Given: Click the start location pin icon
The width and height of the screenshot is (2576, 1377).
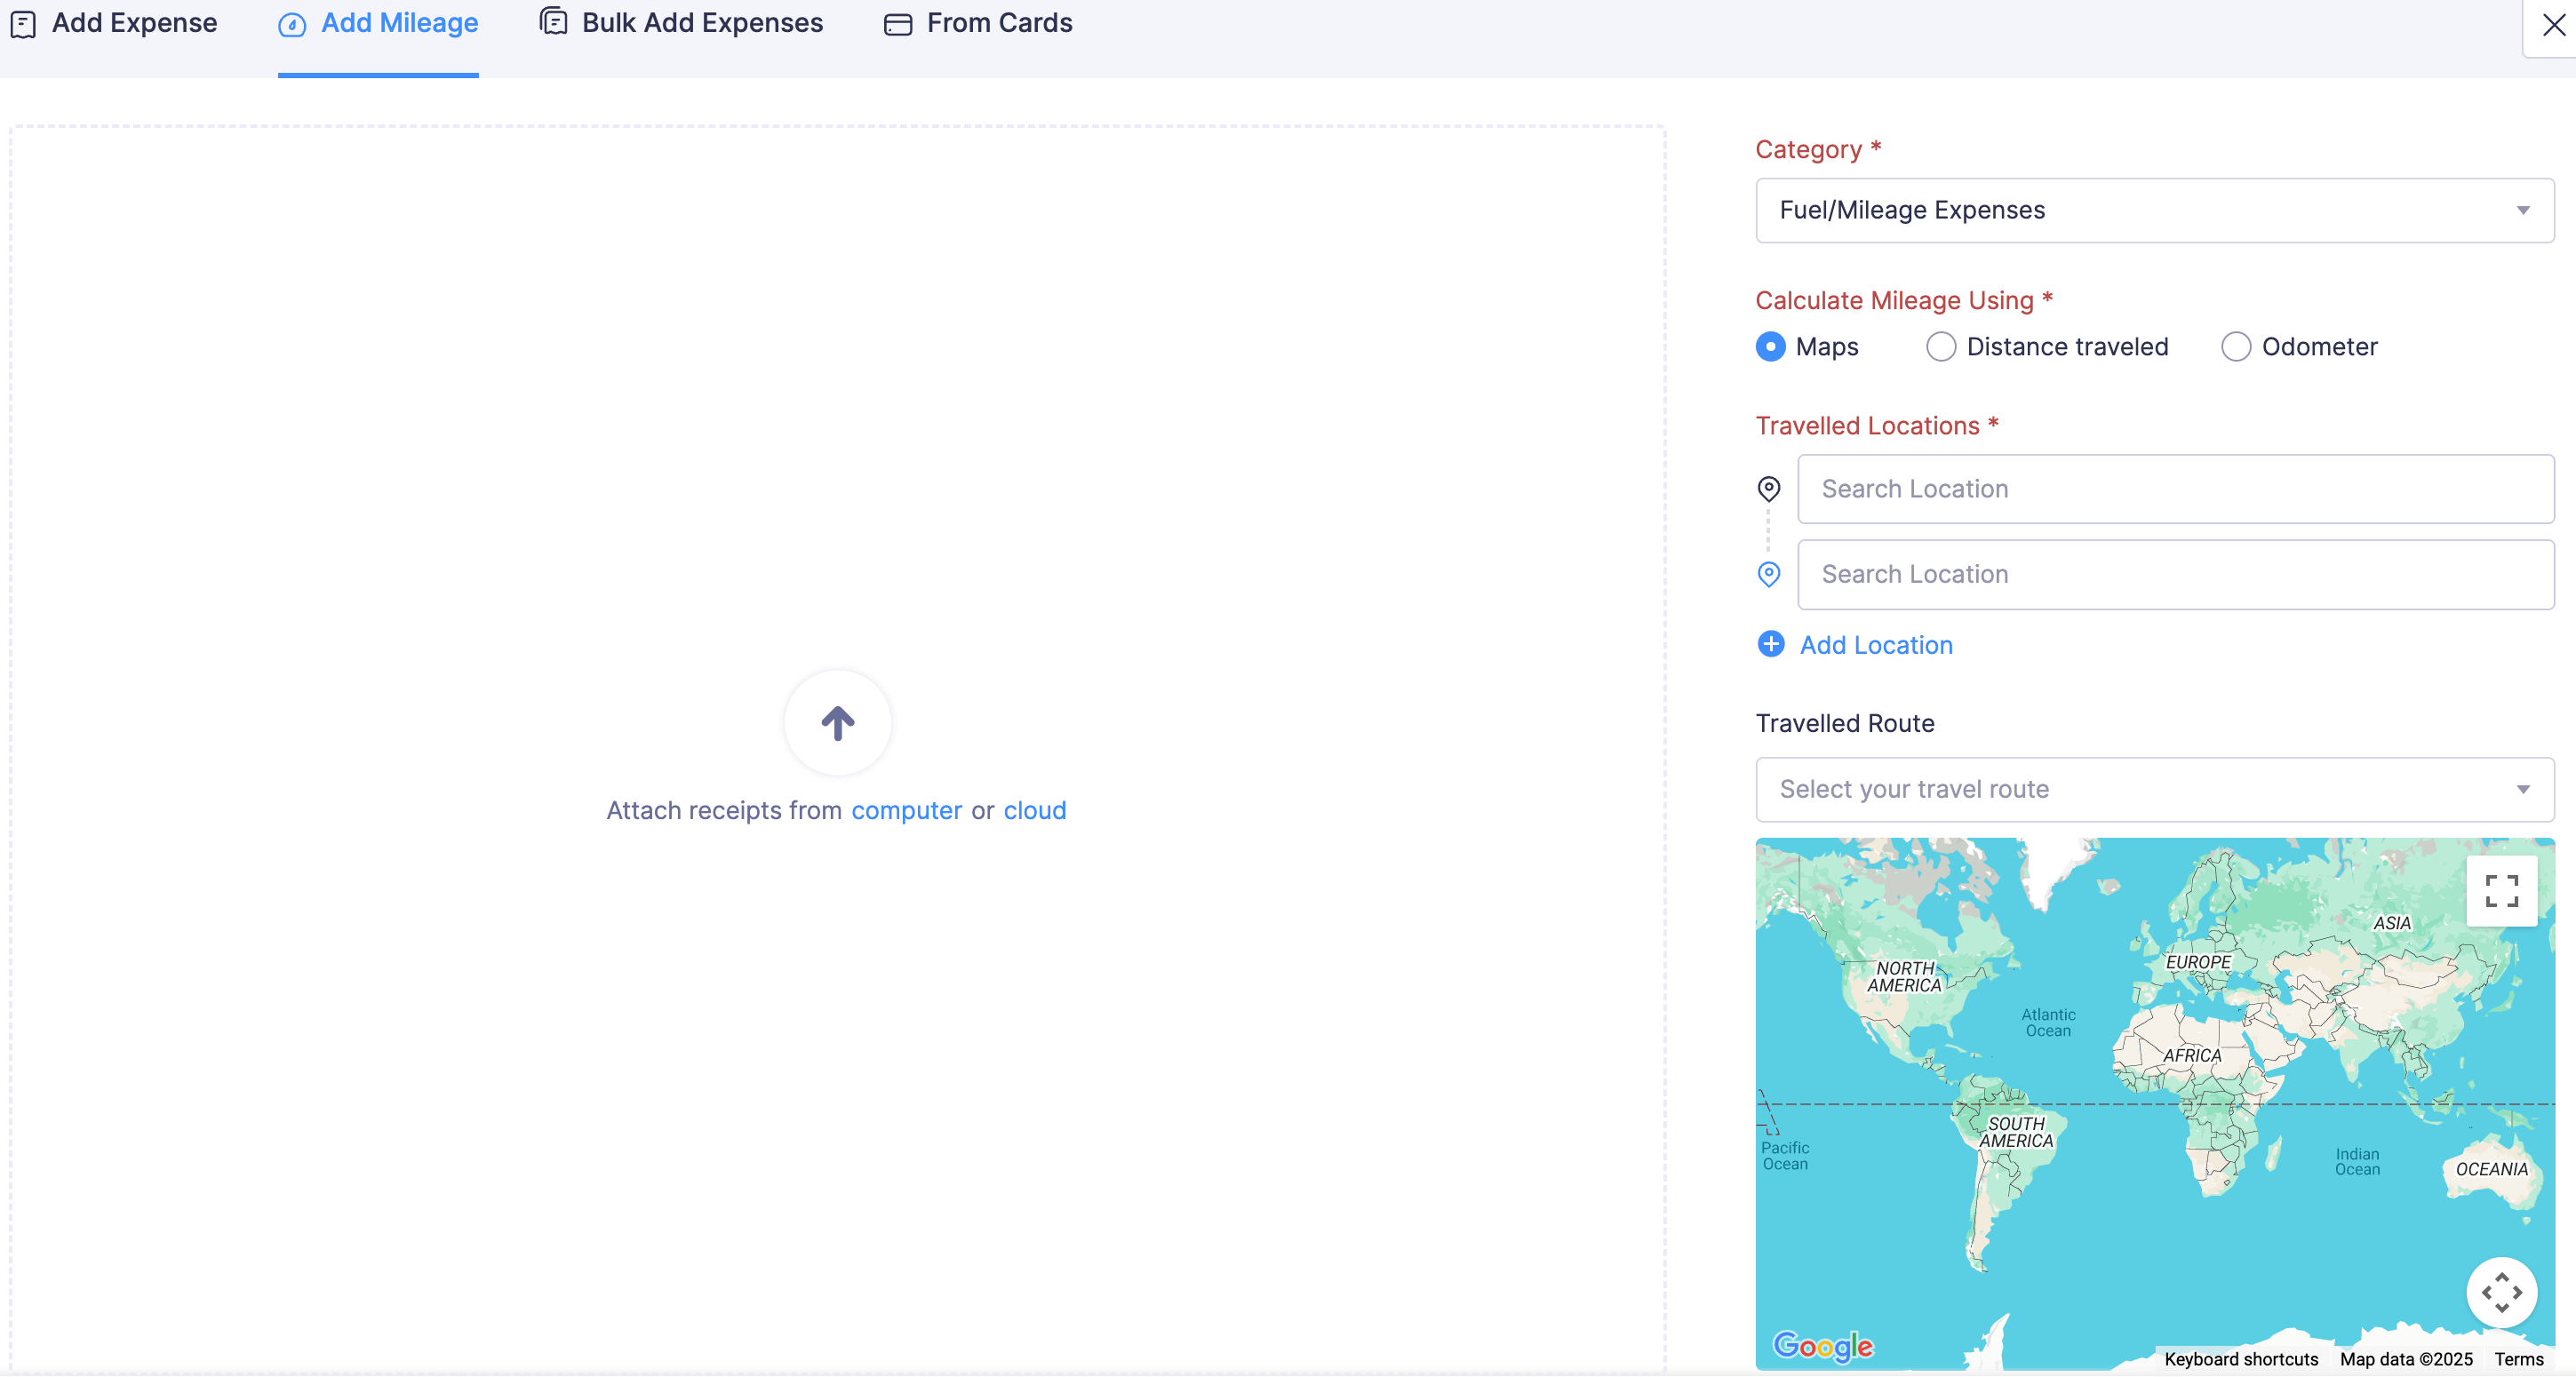Looking at the screenshot, I should click(x=1768, y=488).
